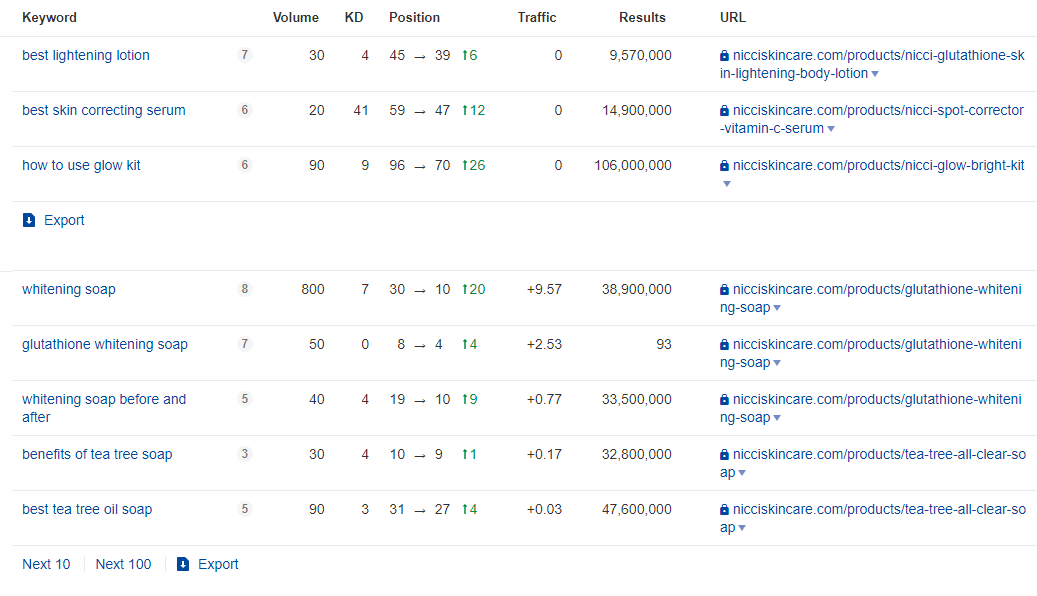This screenshot has height=596, width=1037.
Task: Sort by the Position column header
Action: pyautogui.click(x=414, y=18)
